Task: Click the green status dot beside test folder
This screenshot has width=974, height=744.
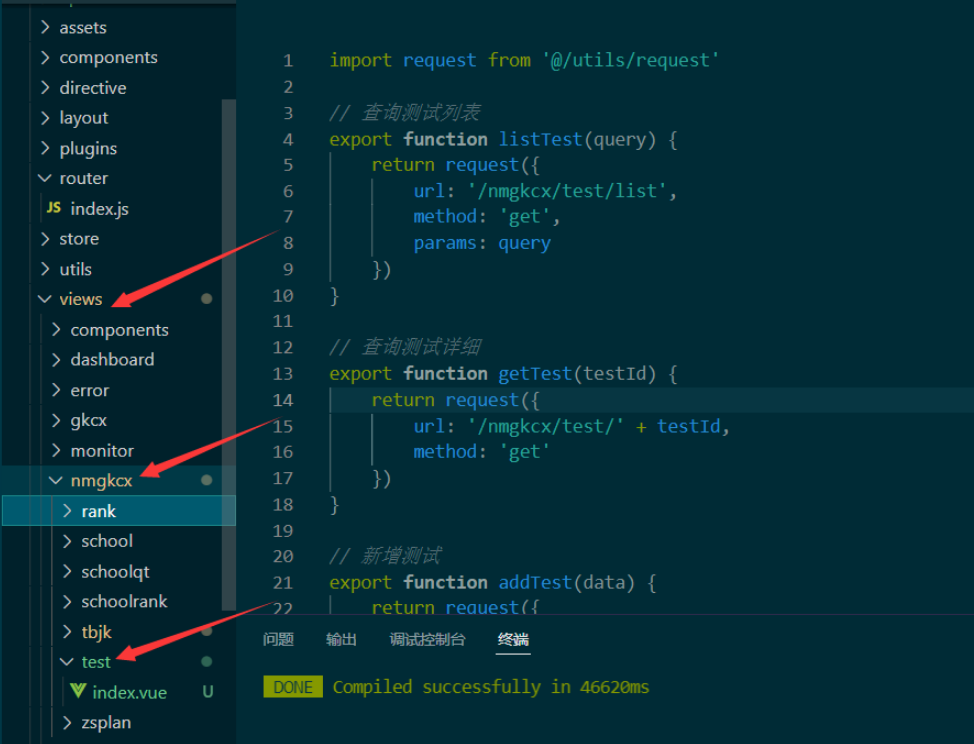Action: coord(206,662)
